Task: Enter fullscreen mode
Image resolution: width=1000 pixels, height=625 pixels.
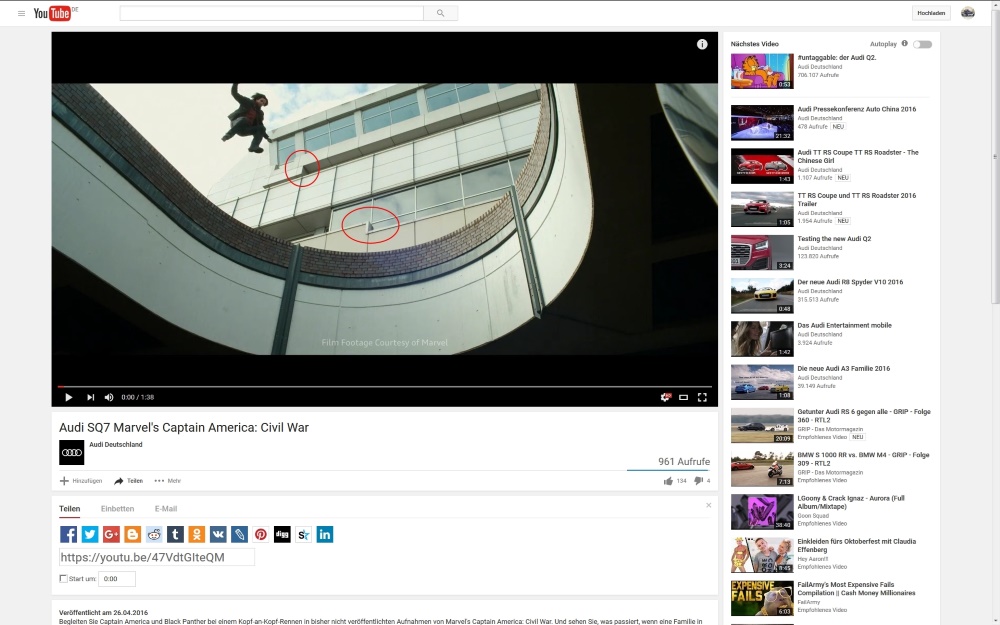Action: point(702,397)
